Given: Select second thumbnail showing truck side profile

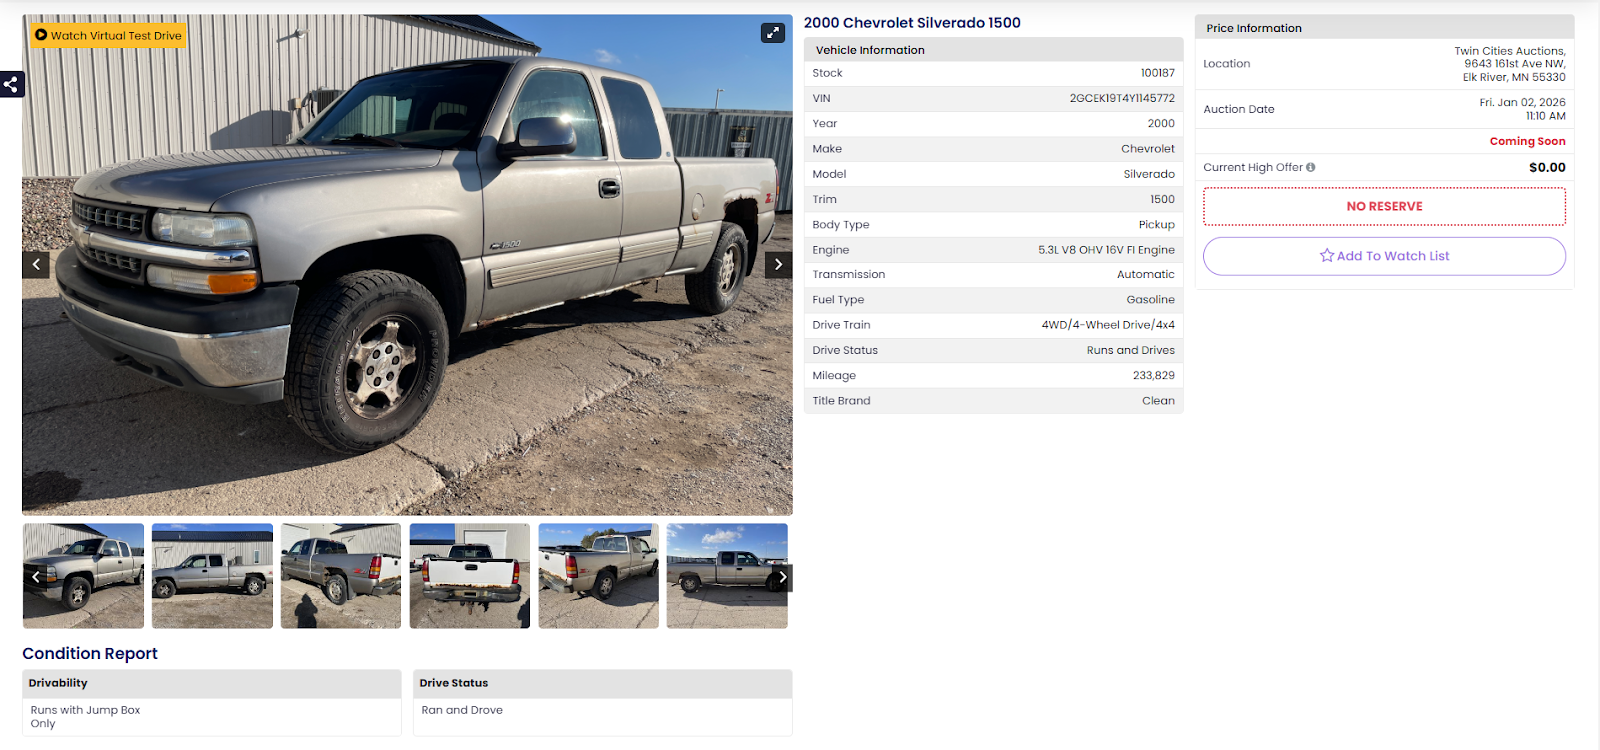Looking at the screenshot, I should click(212, 576).
